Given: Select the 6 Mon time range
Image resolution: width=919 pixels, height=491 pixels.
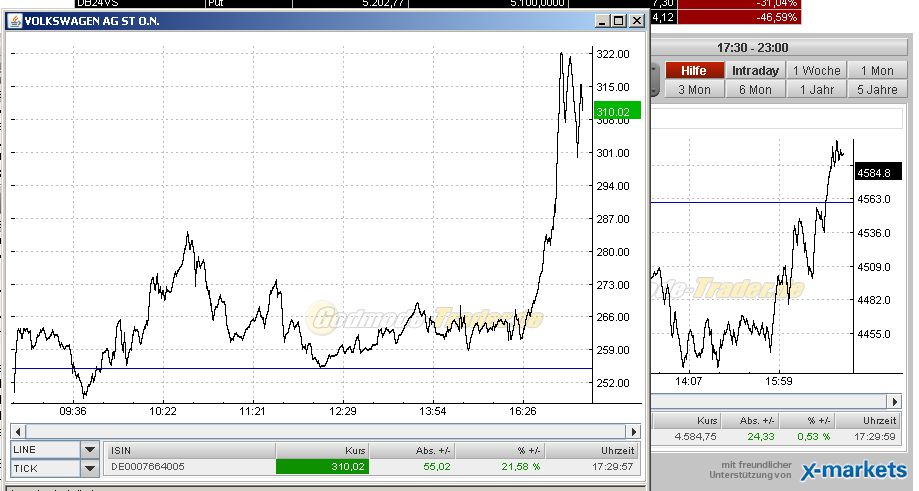Looking at the screenshot, I should [755, 90].
